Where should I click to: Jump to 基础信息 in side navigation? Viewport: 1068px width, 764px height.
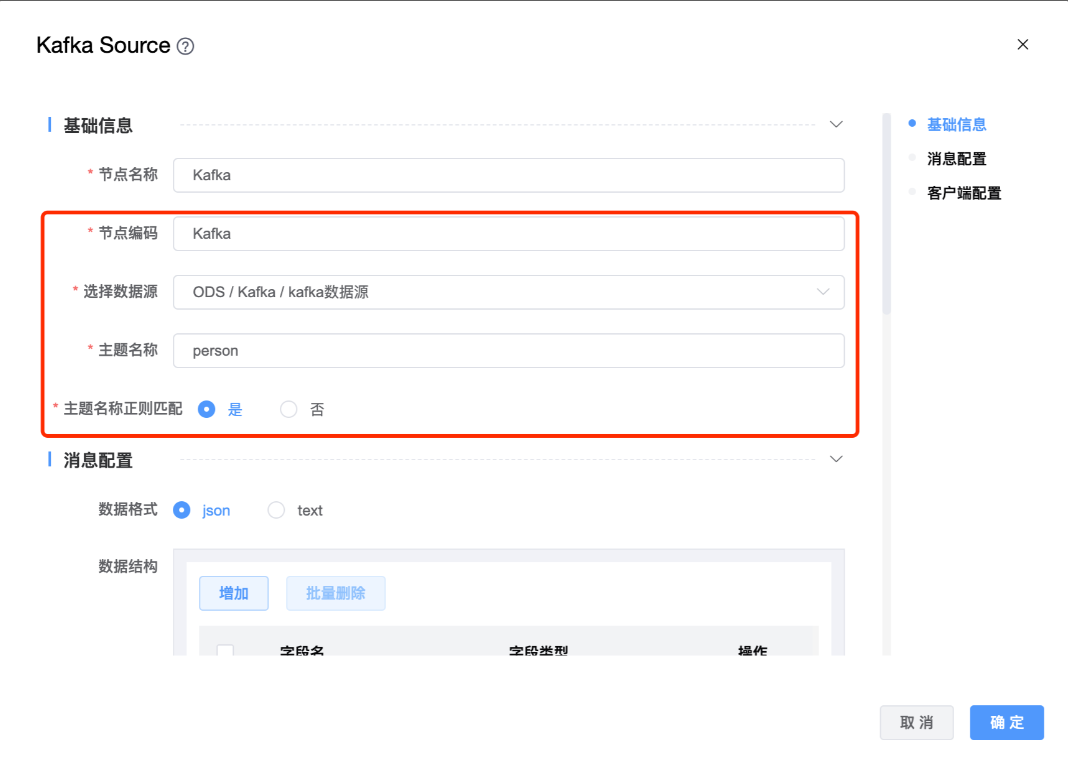(x=956, y=125)
